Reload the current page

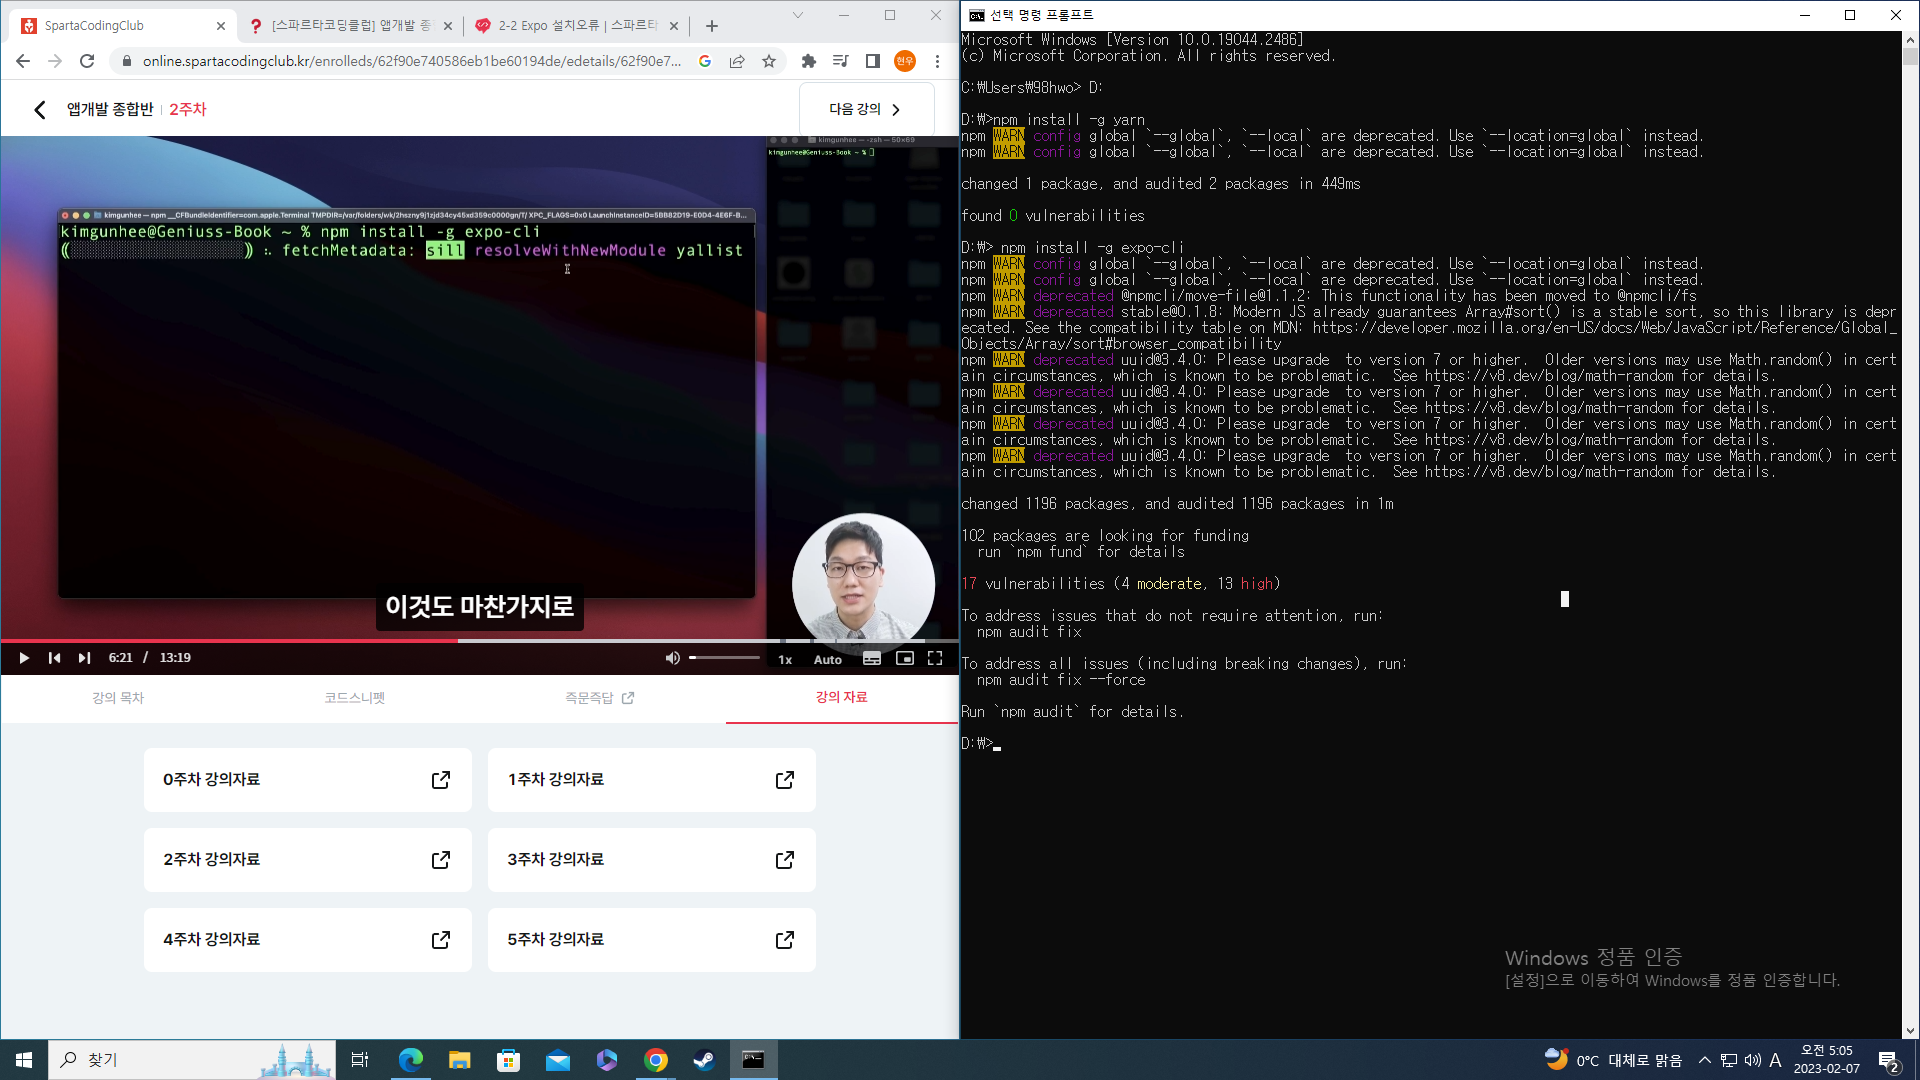tap(87, 61)
